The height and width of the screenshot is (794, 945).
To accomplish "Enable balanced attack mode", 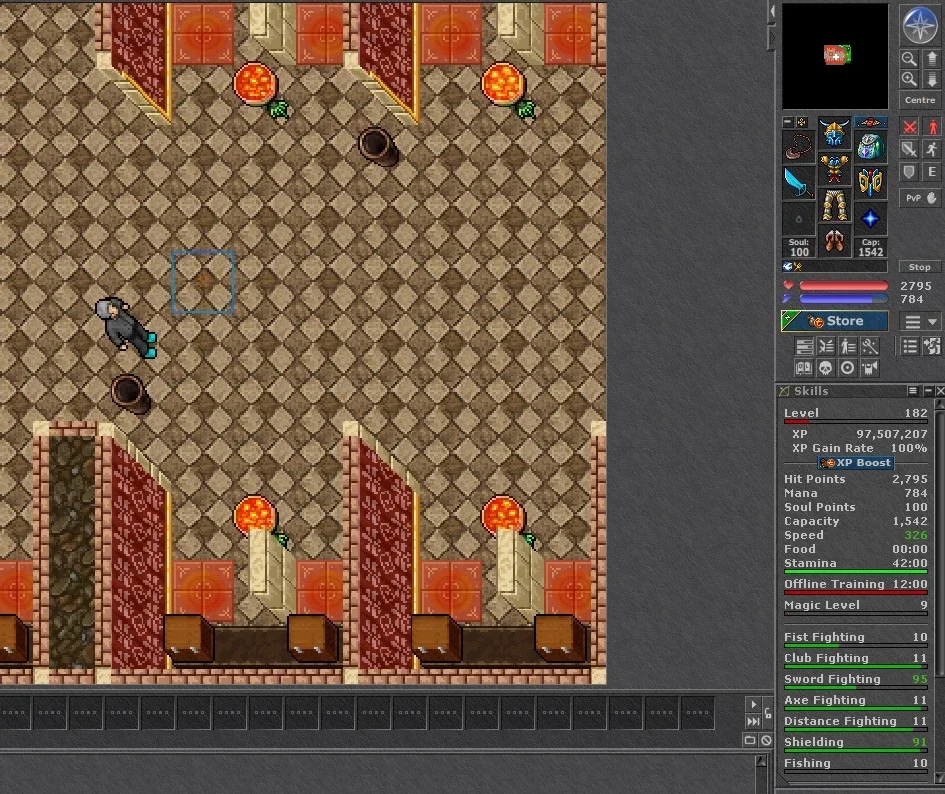I will (909, 150).
